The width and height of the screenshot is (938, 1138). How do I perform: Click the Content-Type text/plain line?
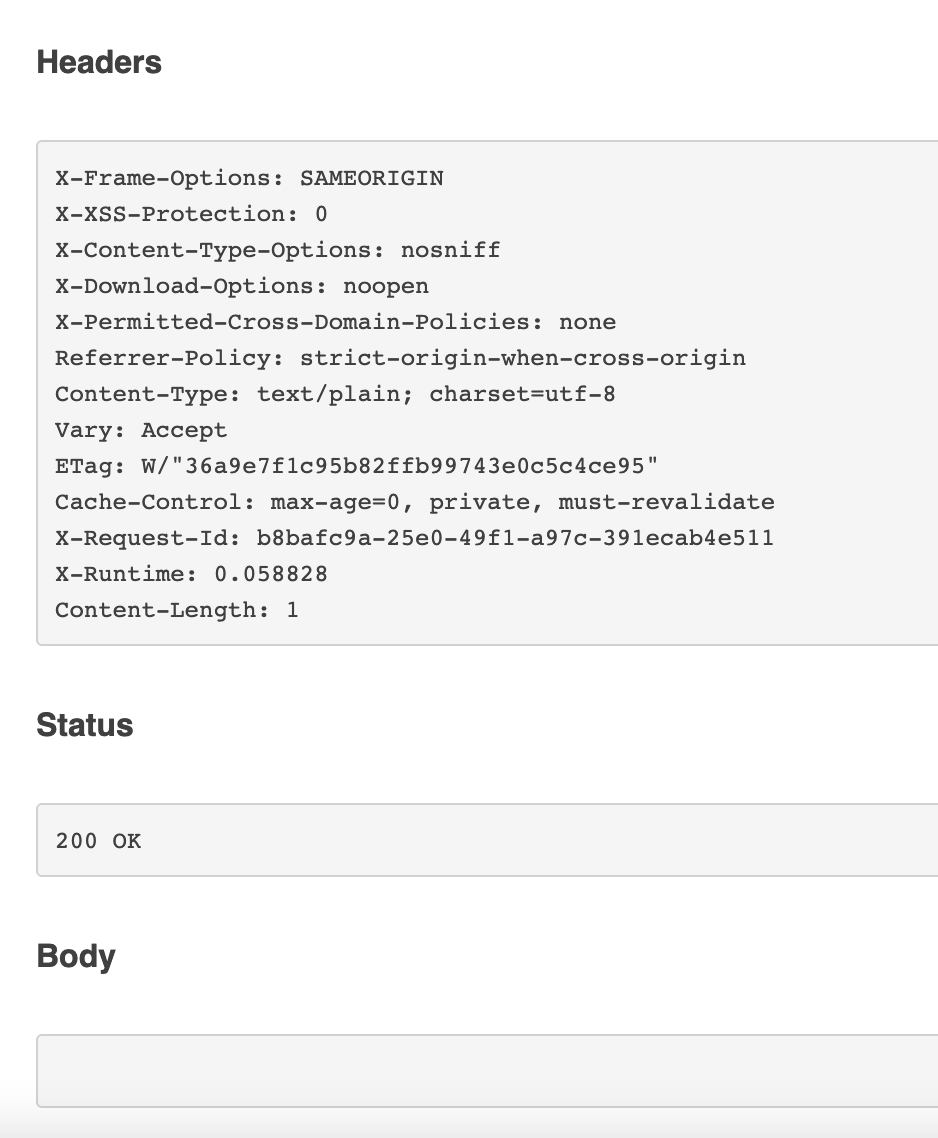tap(335, 394)
